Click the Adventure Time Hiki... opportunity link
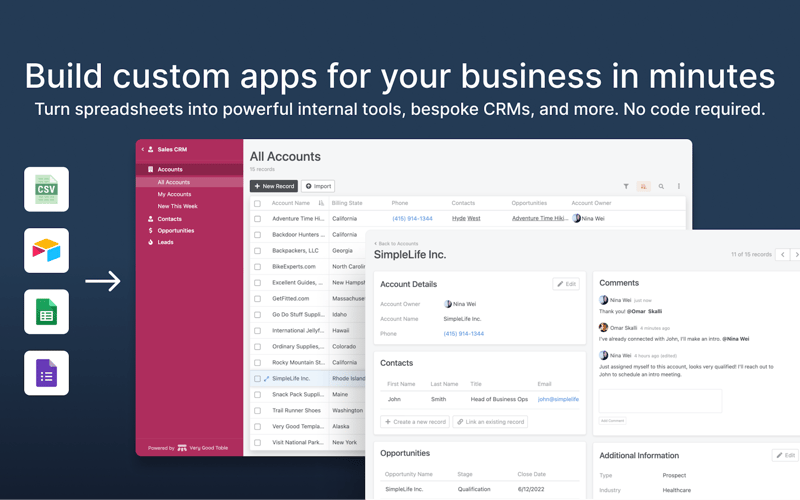The width and height of the screenshot is (800, 500). (x=540, y=218)
